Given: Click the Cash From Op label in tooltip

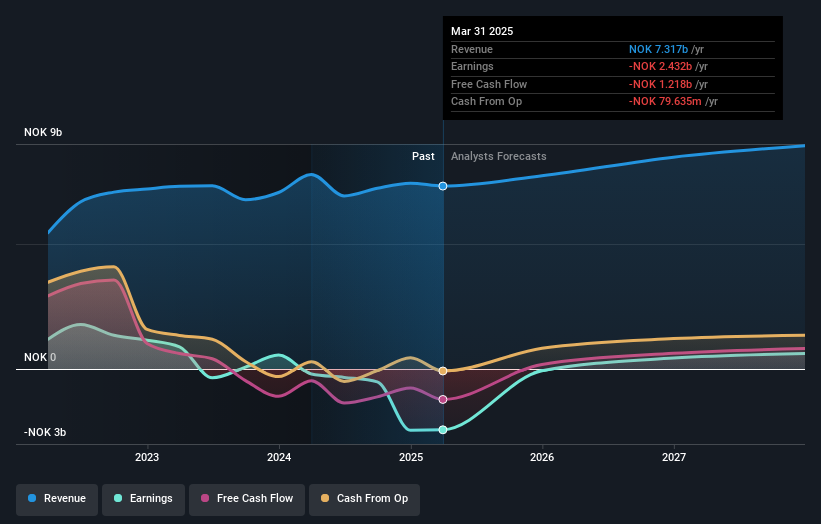Looking at the screenshot, I should tap(486, 102).
